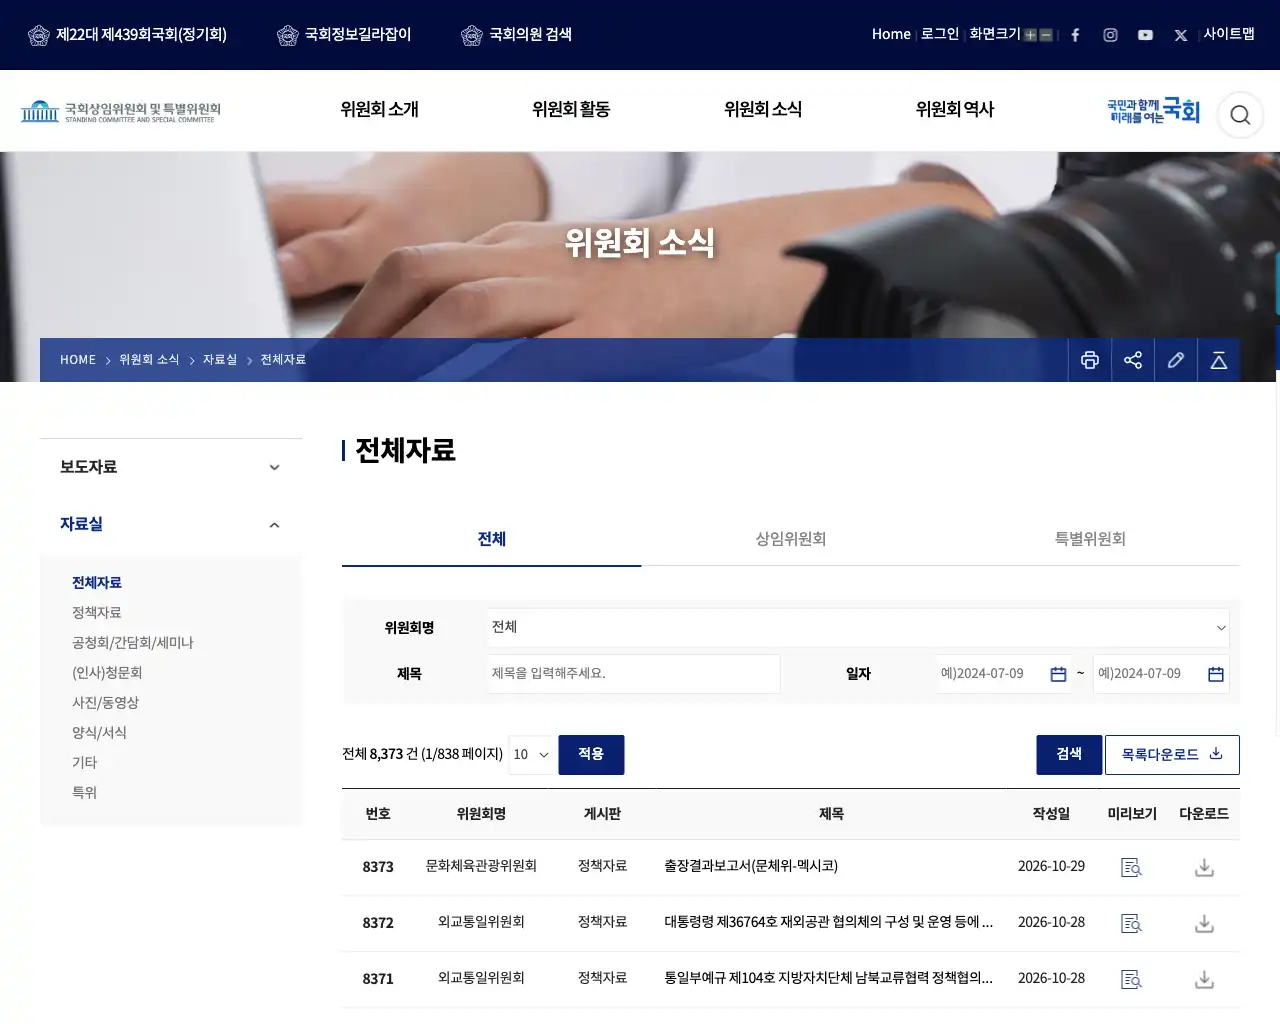The height and width of the screenshot is (1024, 1280).
Task: Decrease screen size with the minus icon
Action: coord(1046,35)
